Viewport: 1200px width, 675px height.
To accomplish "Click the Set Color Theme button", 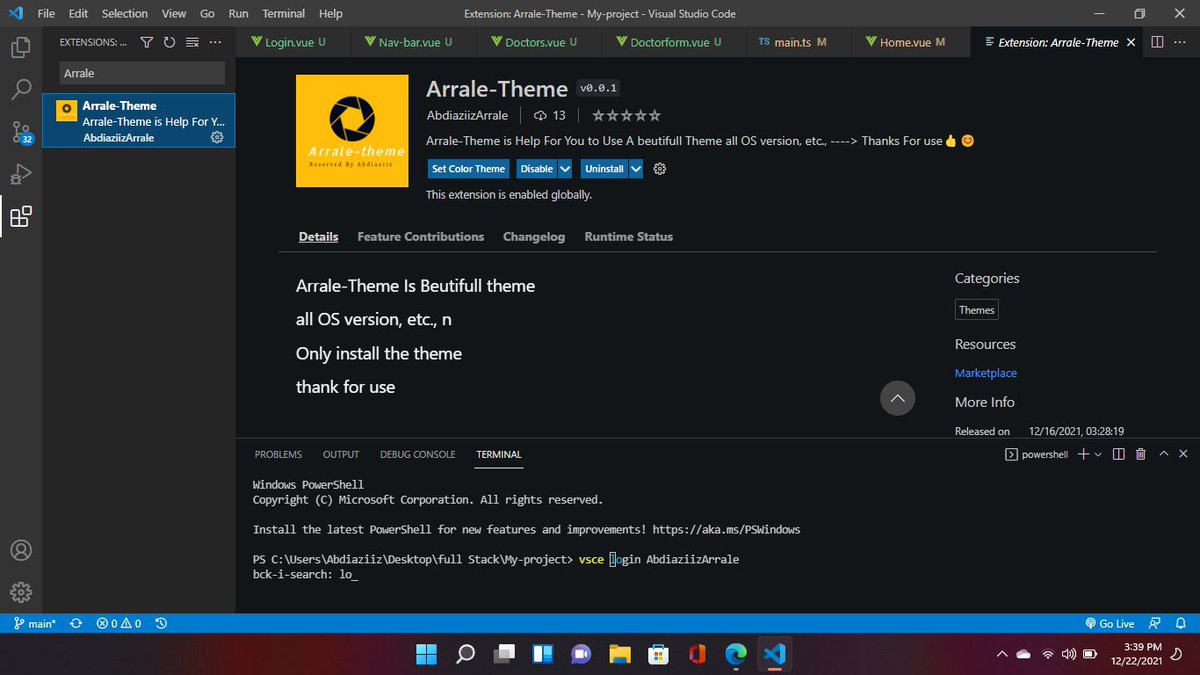I will coord(469,169).
